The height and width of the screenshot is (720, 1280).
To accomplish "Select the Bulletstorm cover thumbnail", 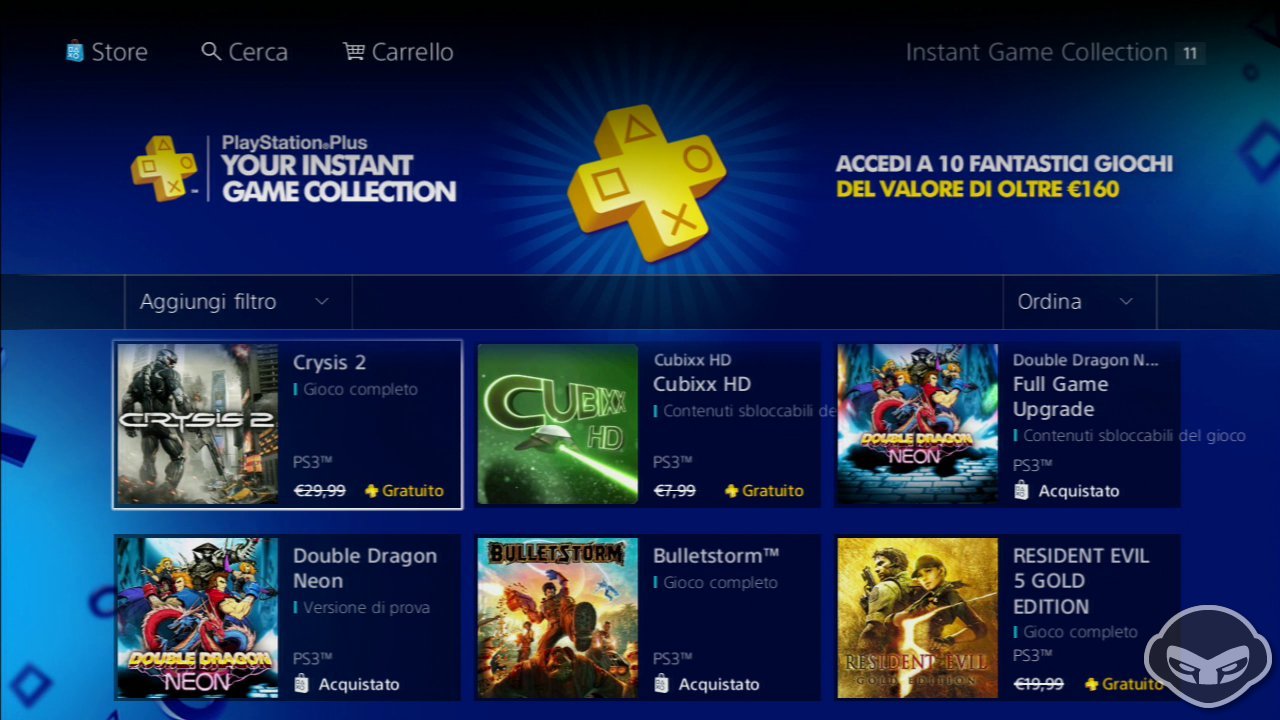I will (558, 618).
